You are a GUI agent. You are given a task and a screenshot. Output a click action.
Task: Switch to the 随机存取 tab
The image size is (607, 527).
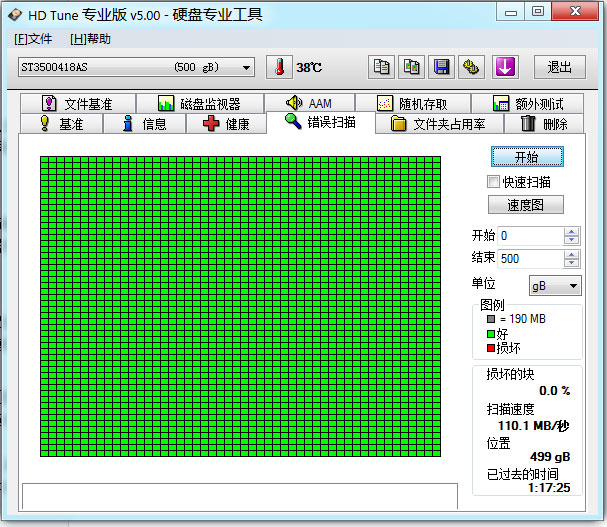coord(413,103)
